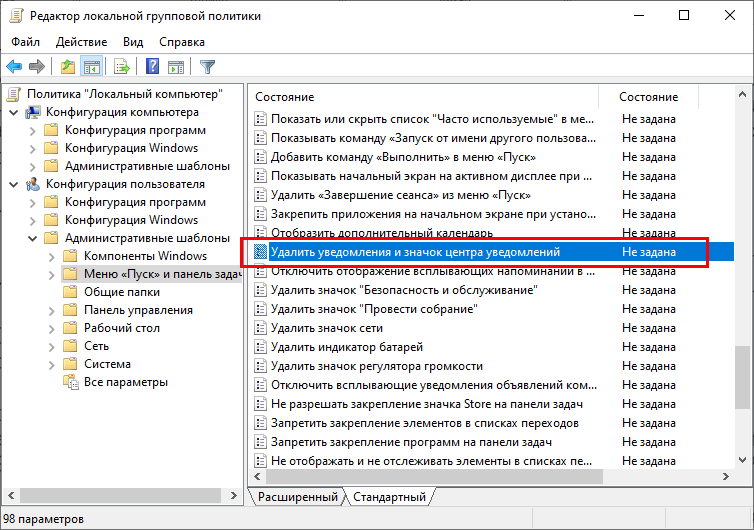Select Удалить уведомления и значок центра уведомлений
Image resolution: width=754 pixels, height=530 pixels.
click(x=493, y=252)
